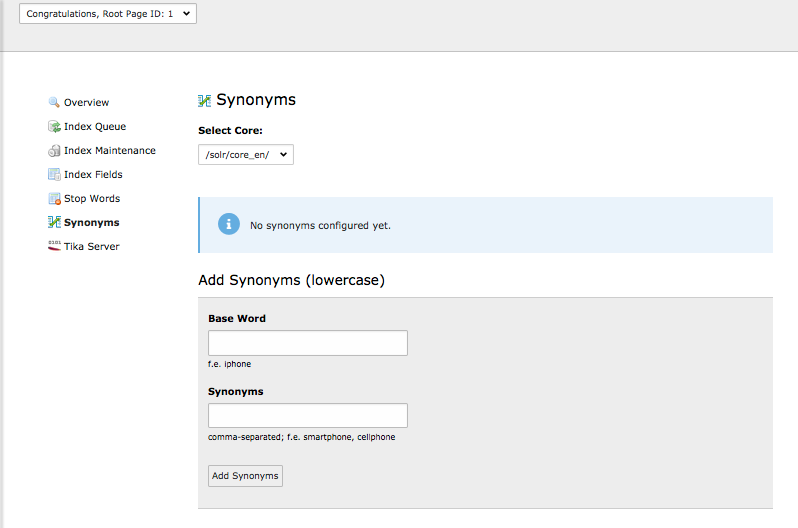The width and height of the screenshot is (798, 528).
Task: Click the Index Queue icon
Action: [54, 127]
